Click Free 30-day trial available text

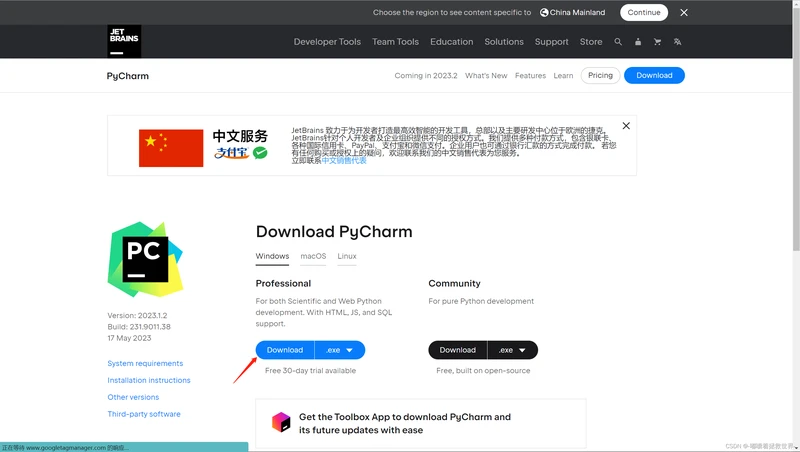310,370
